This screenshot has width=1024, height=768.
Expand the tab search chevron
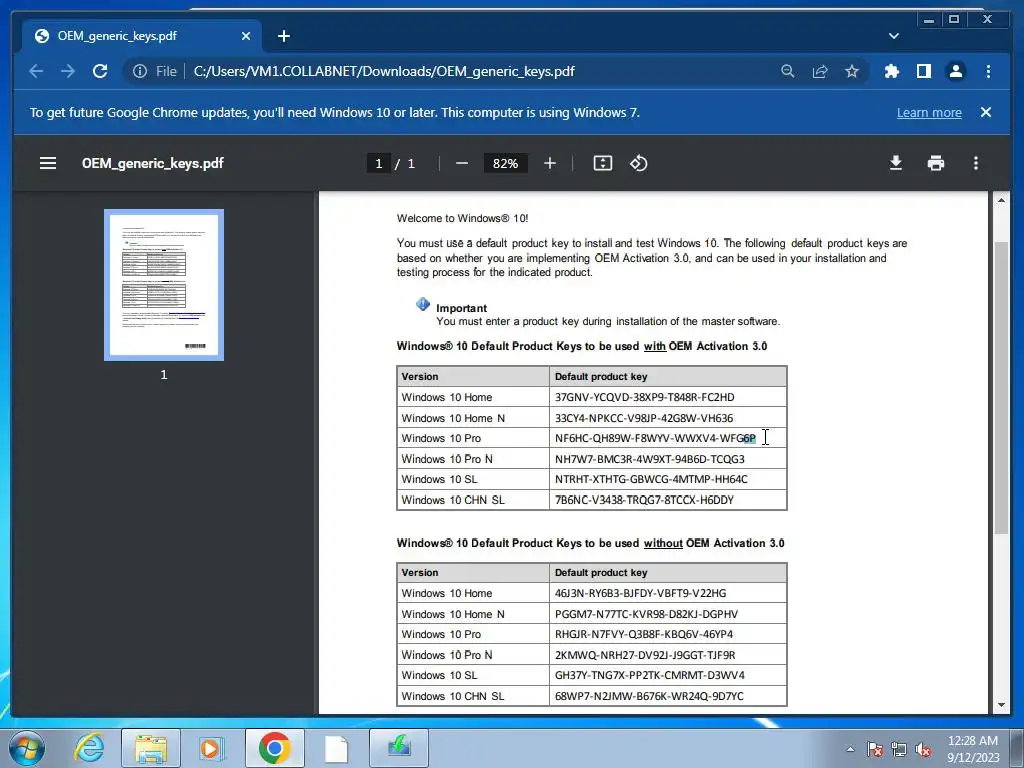(x=894, y=36)
